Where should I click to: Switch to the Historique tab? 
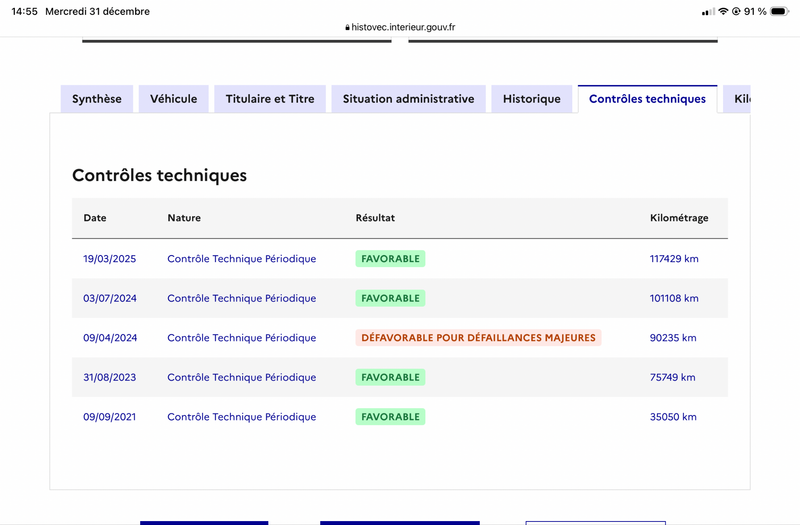[532, 99]
